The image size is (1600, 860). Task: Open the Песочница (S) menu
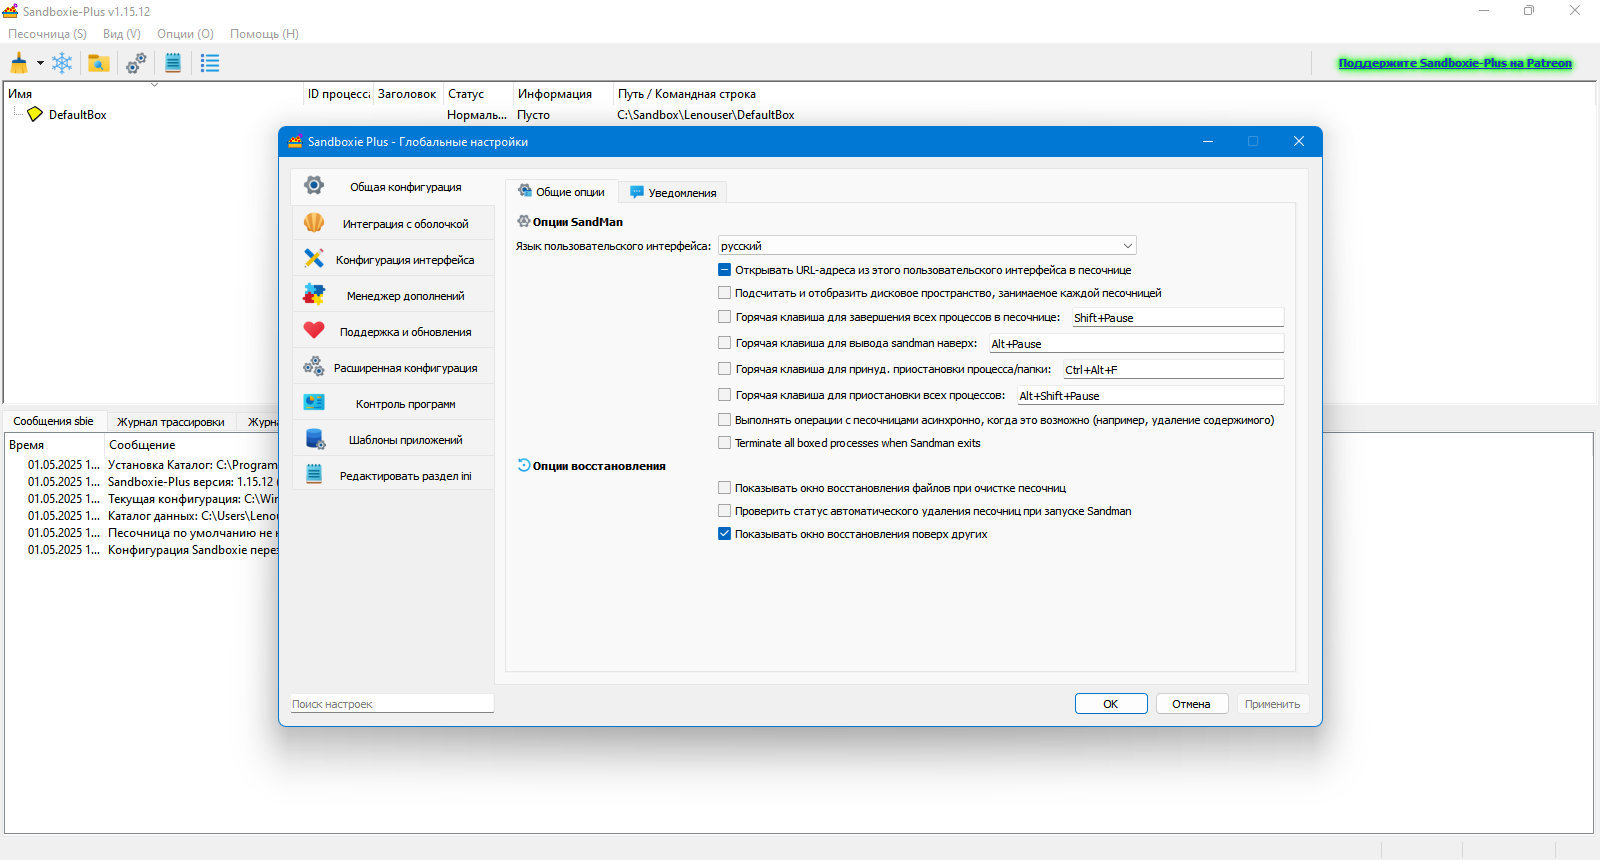(x=47, y=34)
